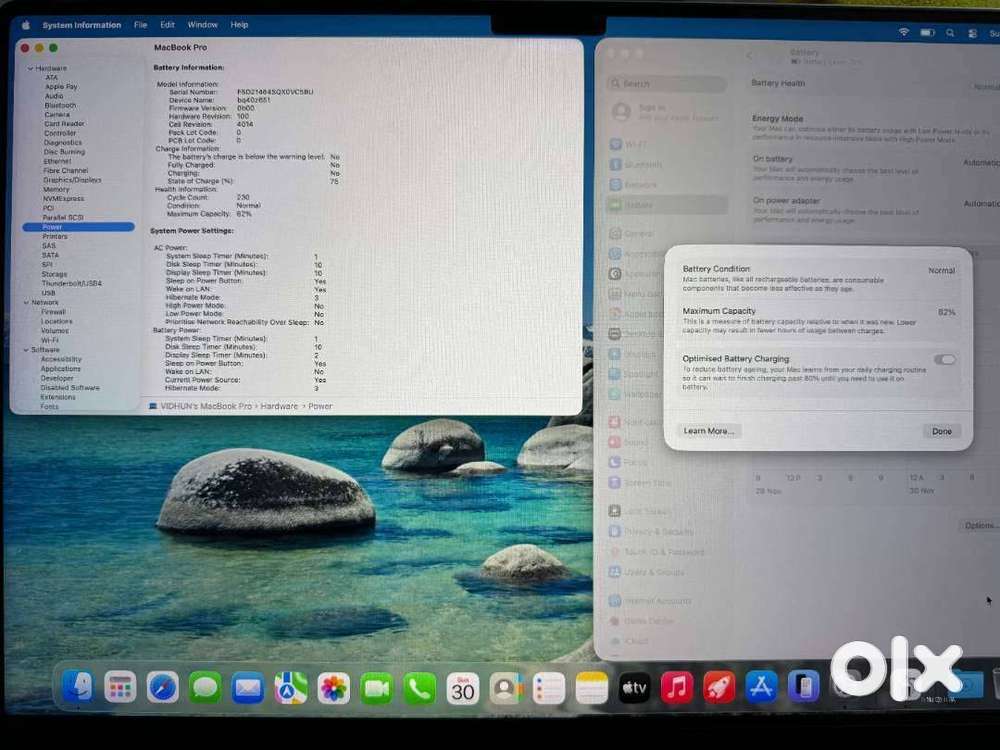
Task: Select Apple Pay in the Hardware list
Action: tap(61, 87)
